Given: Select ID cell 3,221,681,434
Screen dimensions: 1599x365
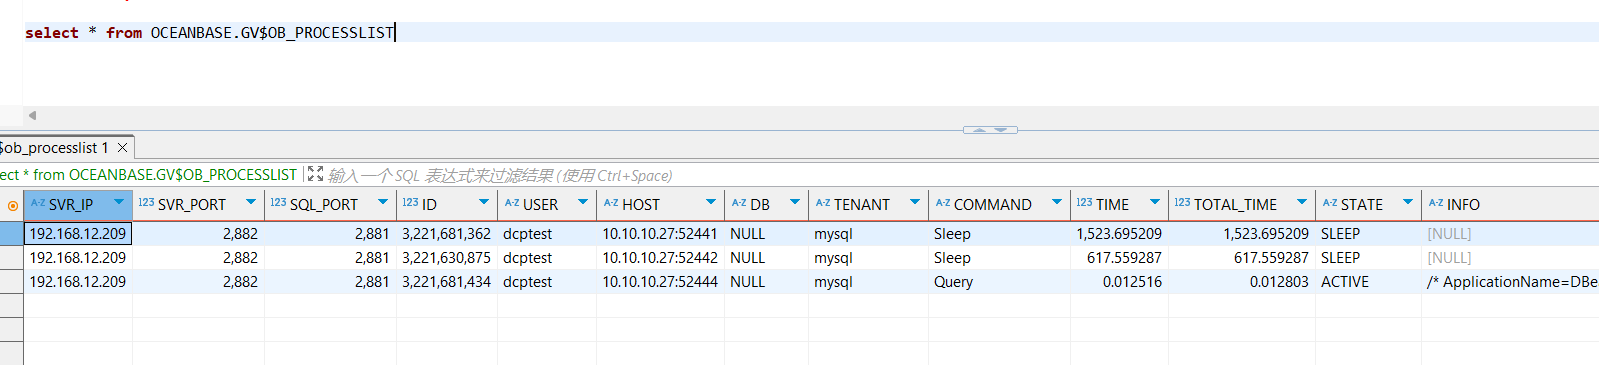Looking at the screenshot, I should [446, 281].
